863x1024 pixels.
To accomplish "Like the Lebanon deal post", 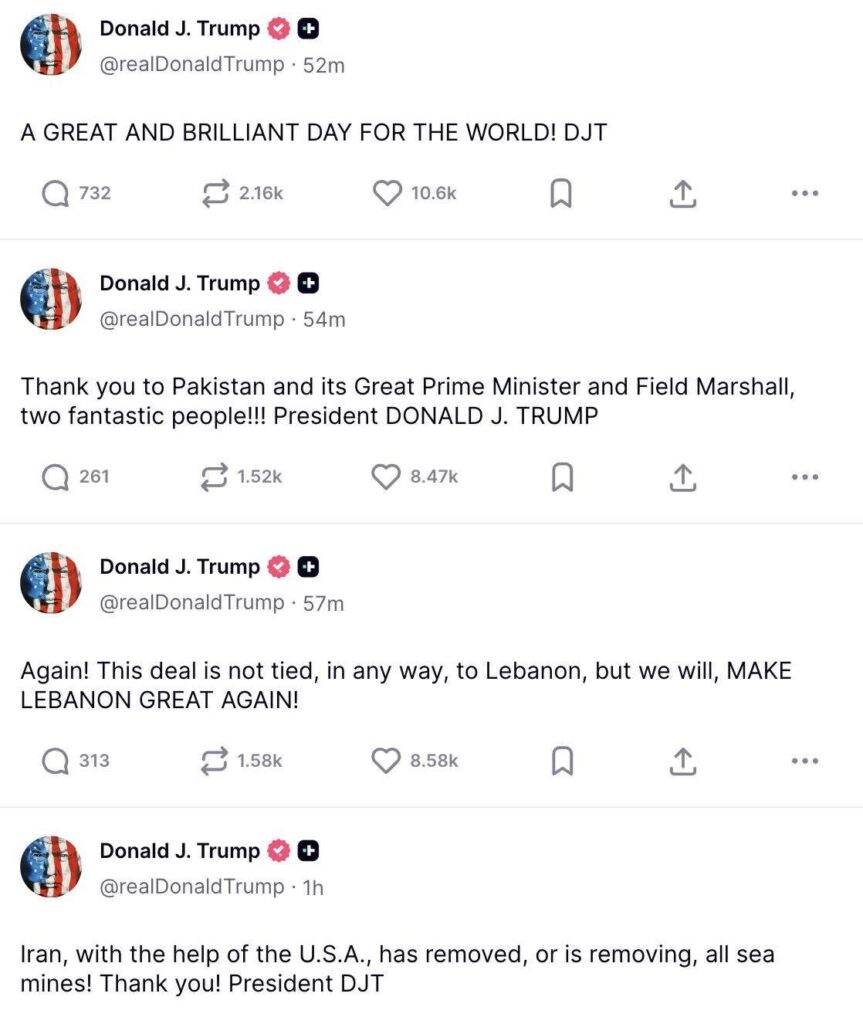I will pos(387,761).
